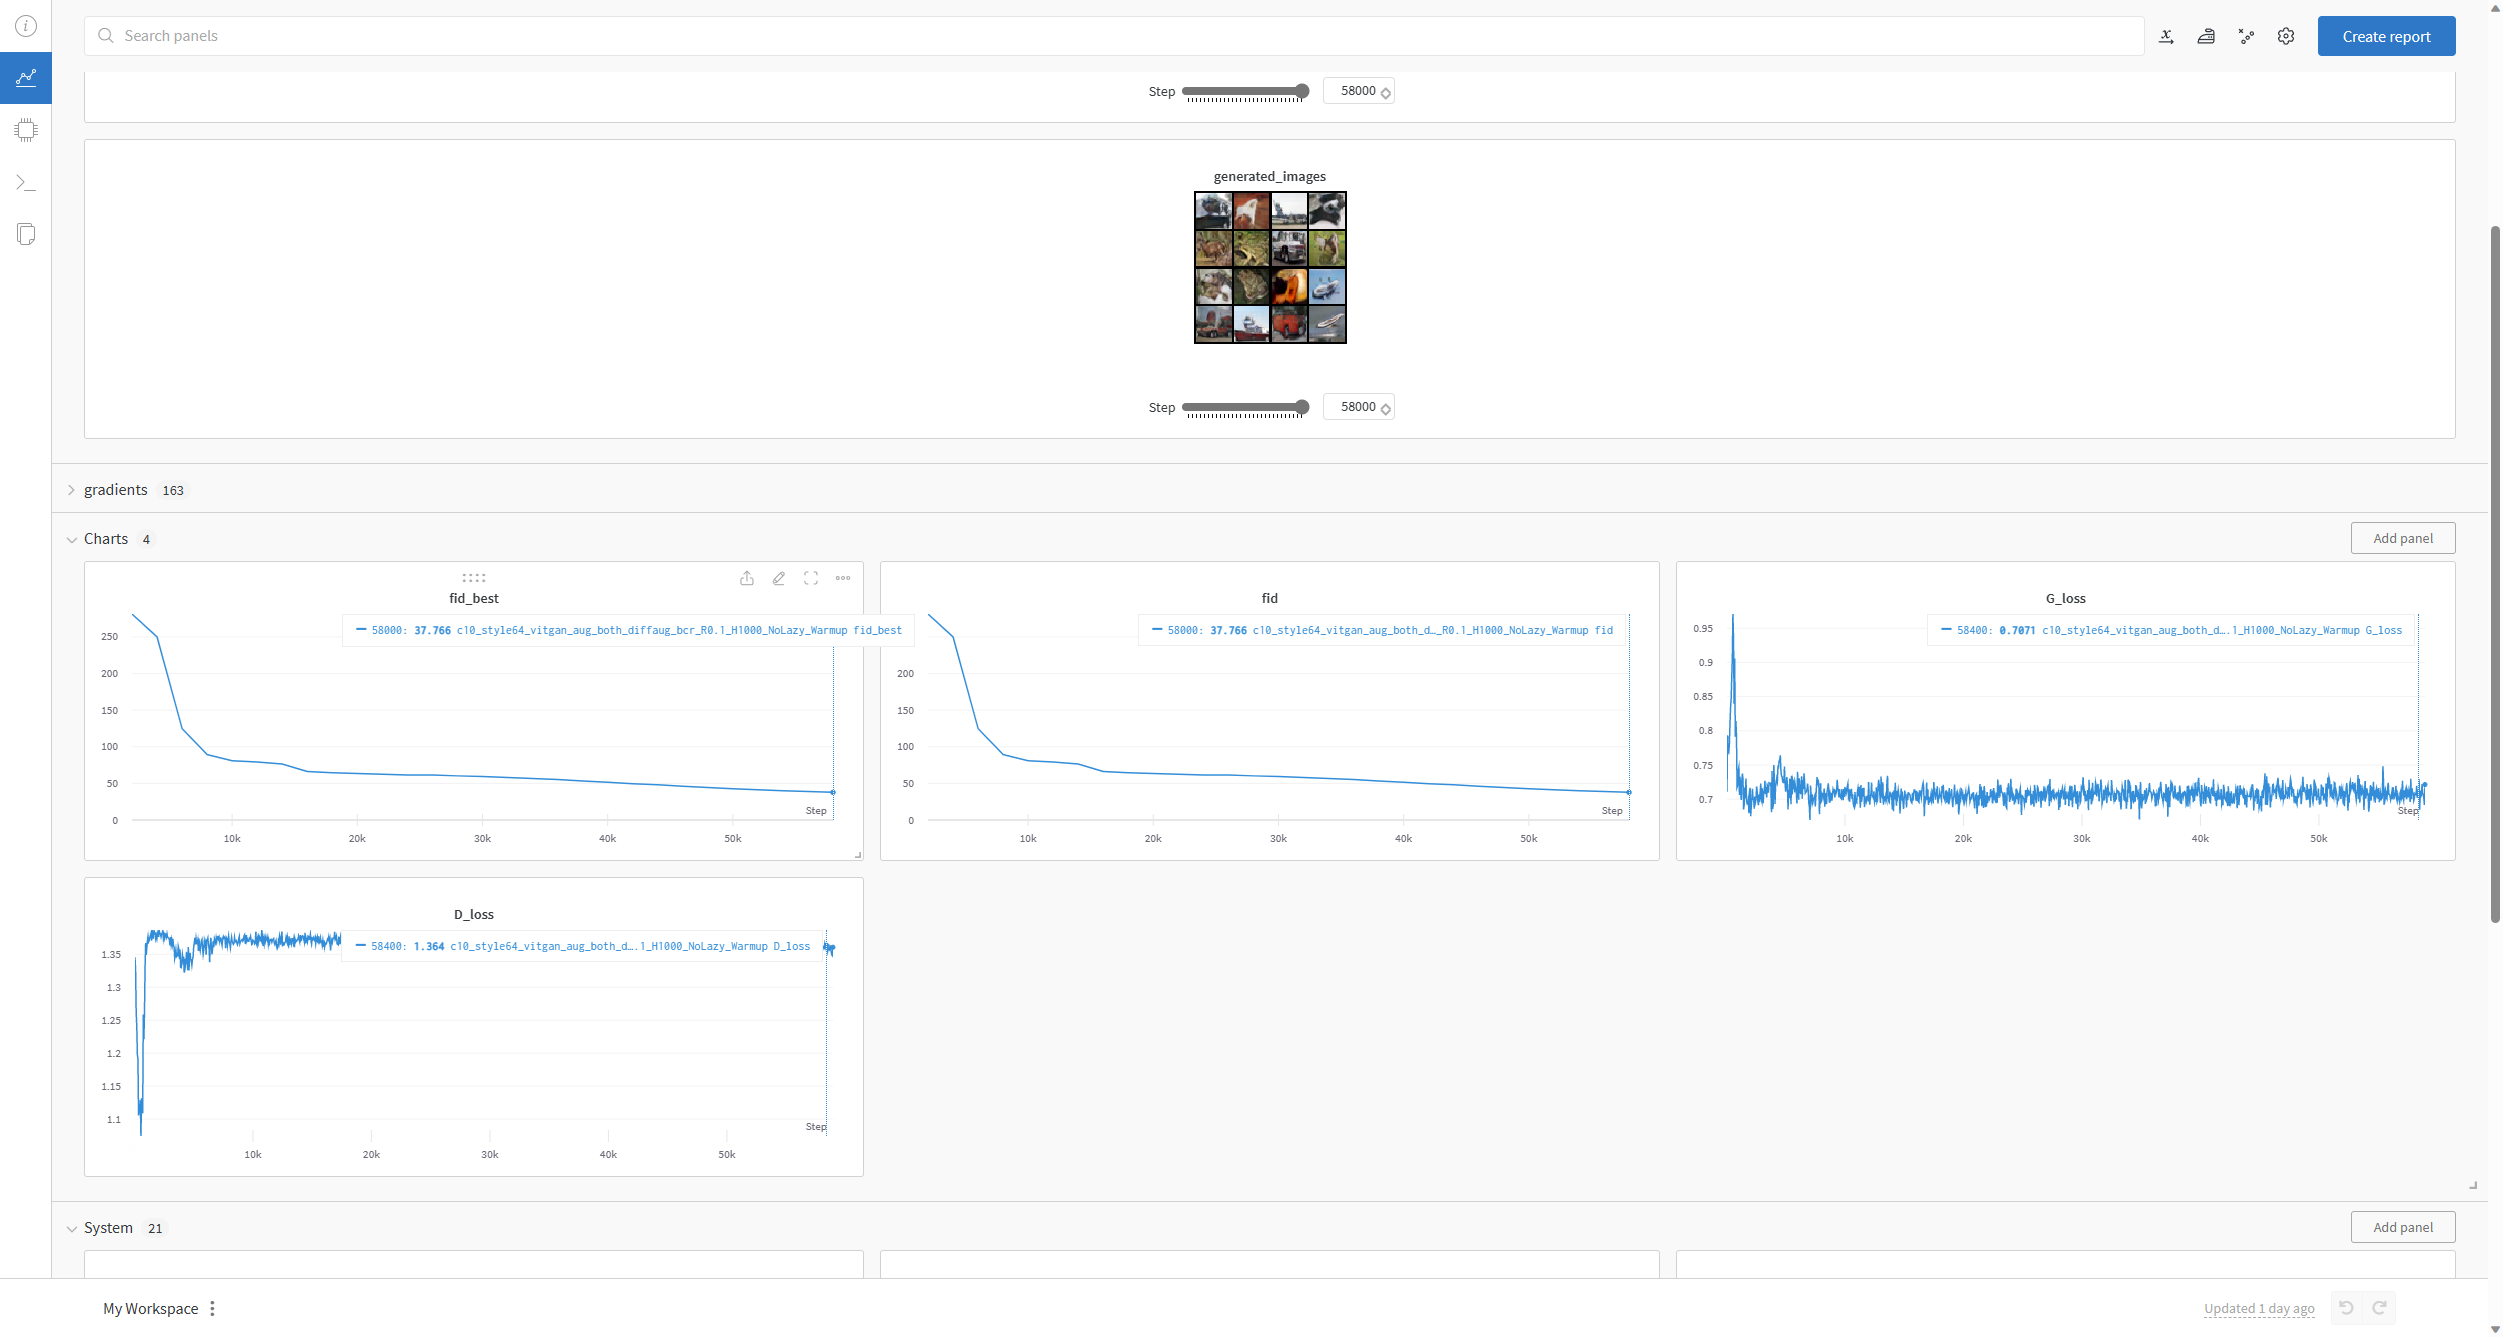Open the workspace settings gear
This screenshot has width=2503, height=1337.
coord(2286,36)
